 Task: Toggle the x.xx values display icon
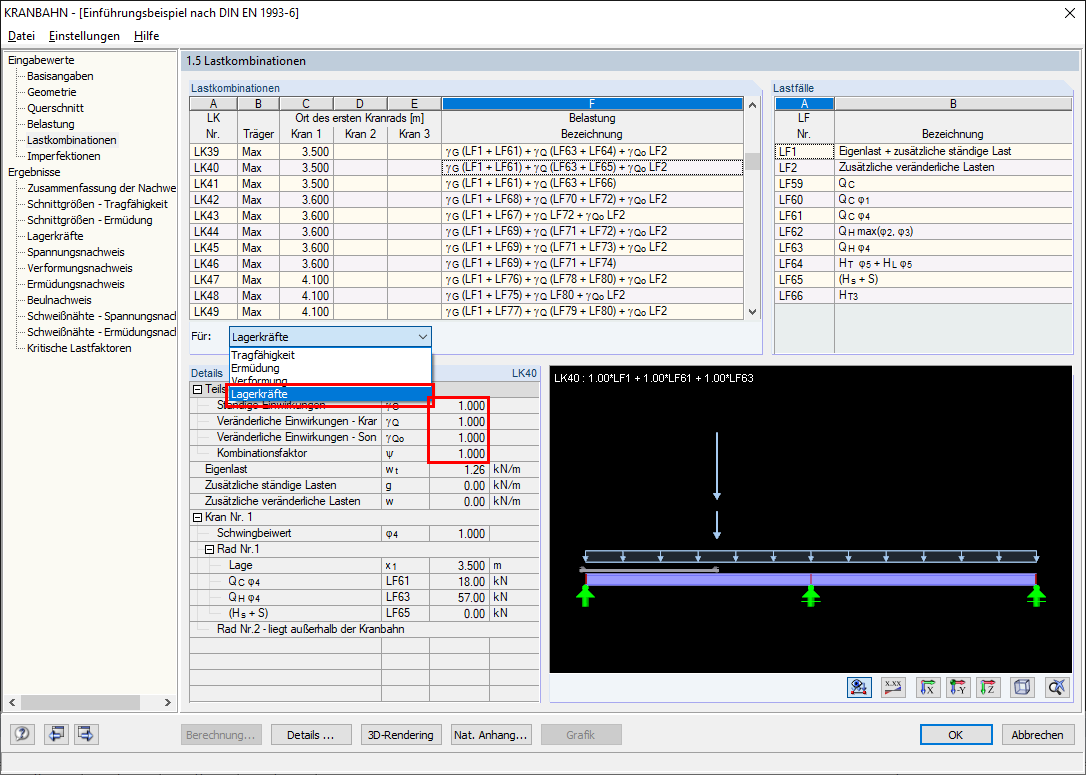point(893,687)
